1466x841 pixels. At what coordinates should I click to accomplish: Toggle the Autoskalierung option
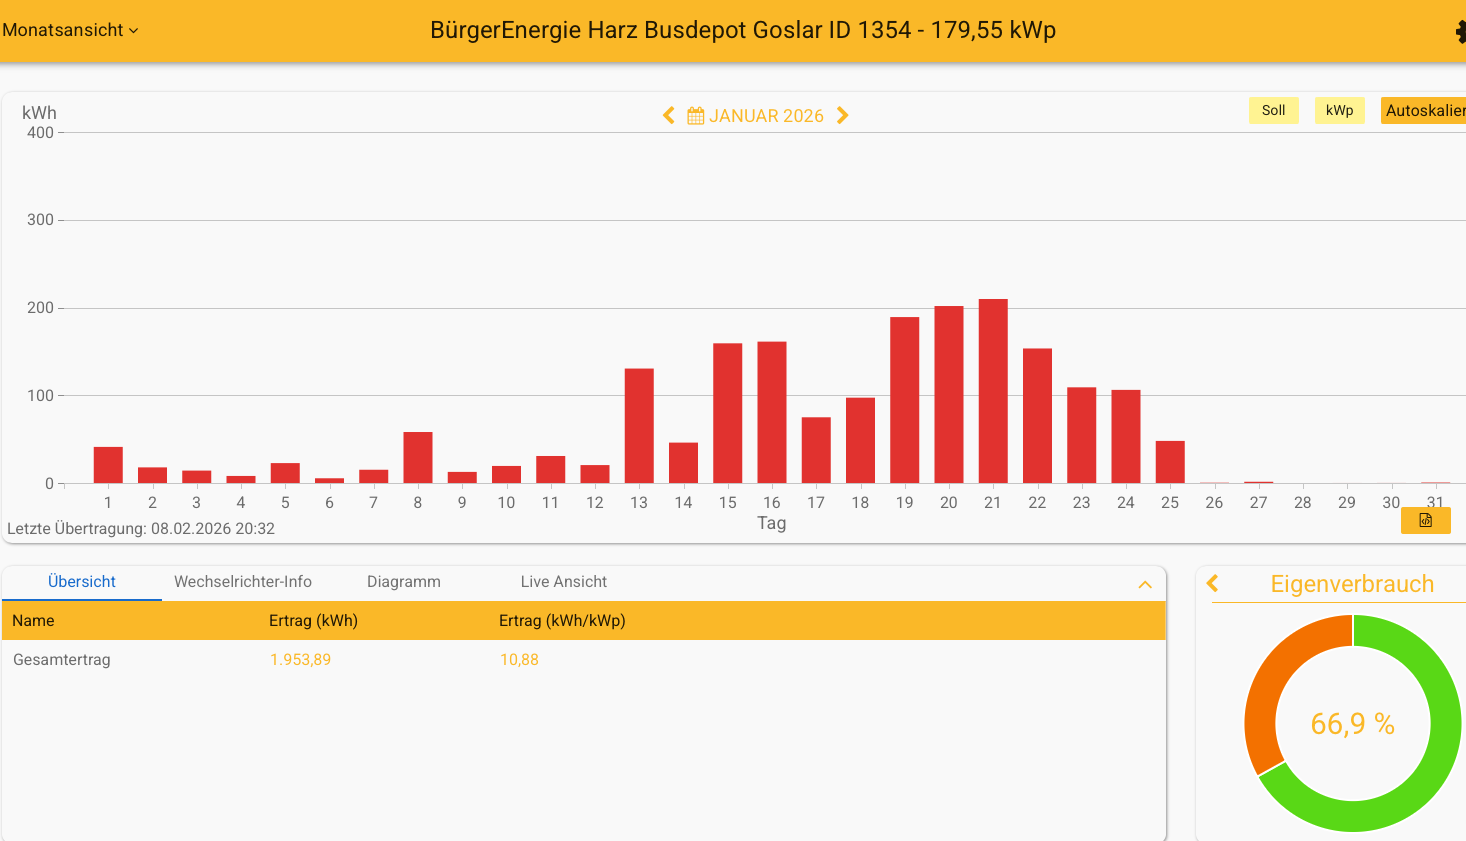tap(1424, 110)
